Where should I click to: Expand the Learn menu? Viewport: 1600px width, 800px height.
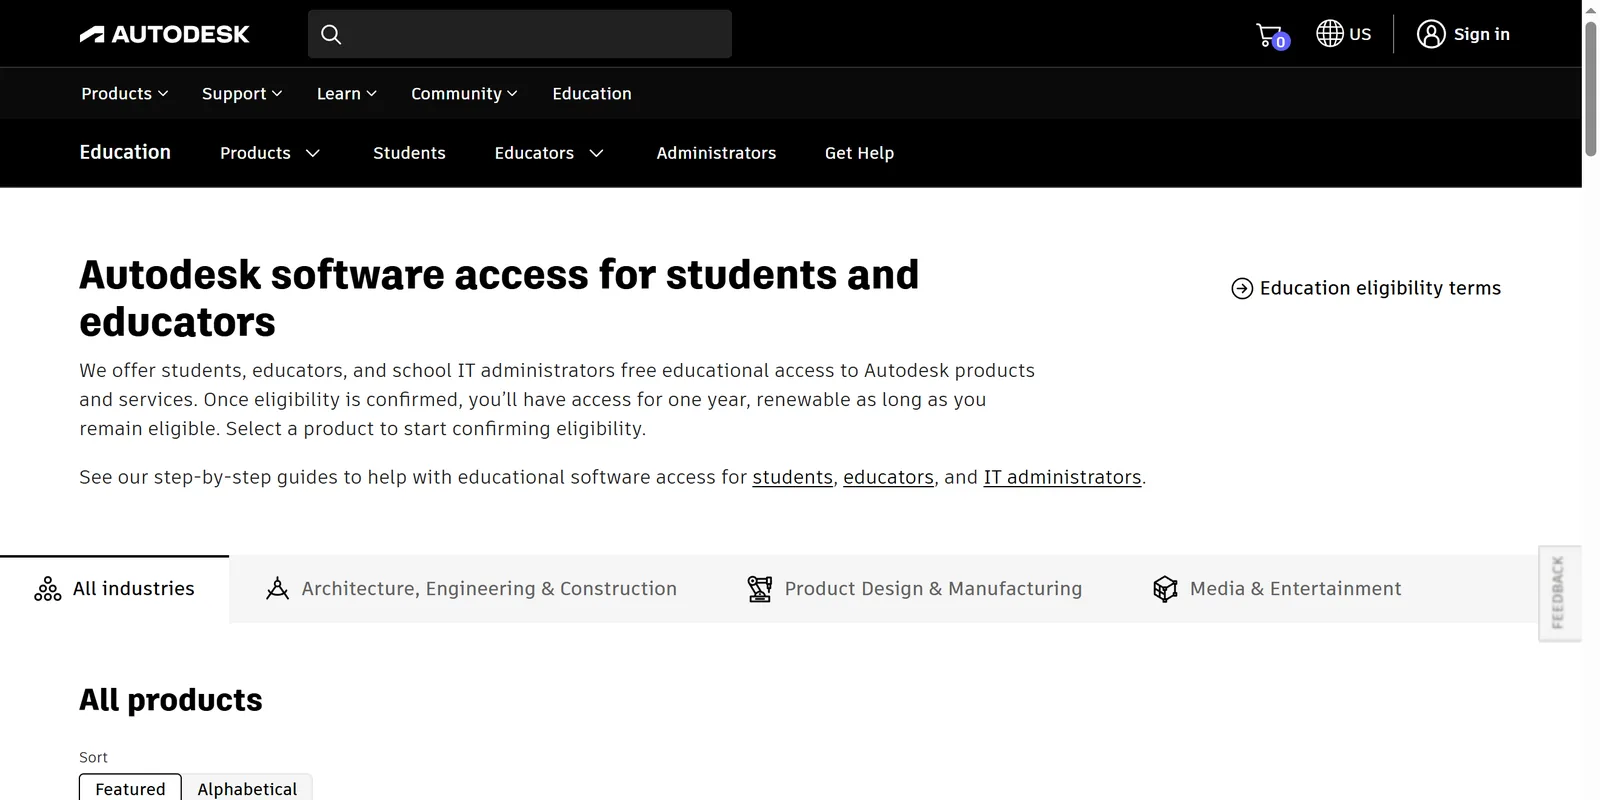pyautogui.click(x=347, y=93)
